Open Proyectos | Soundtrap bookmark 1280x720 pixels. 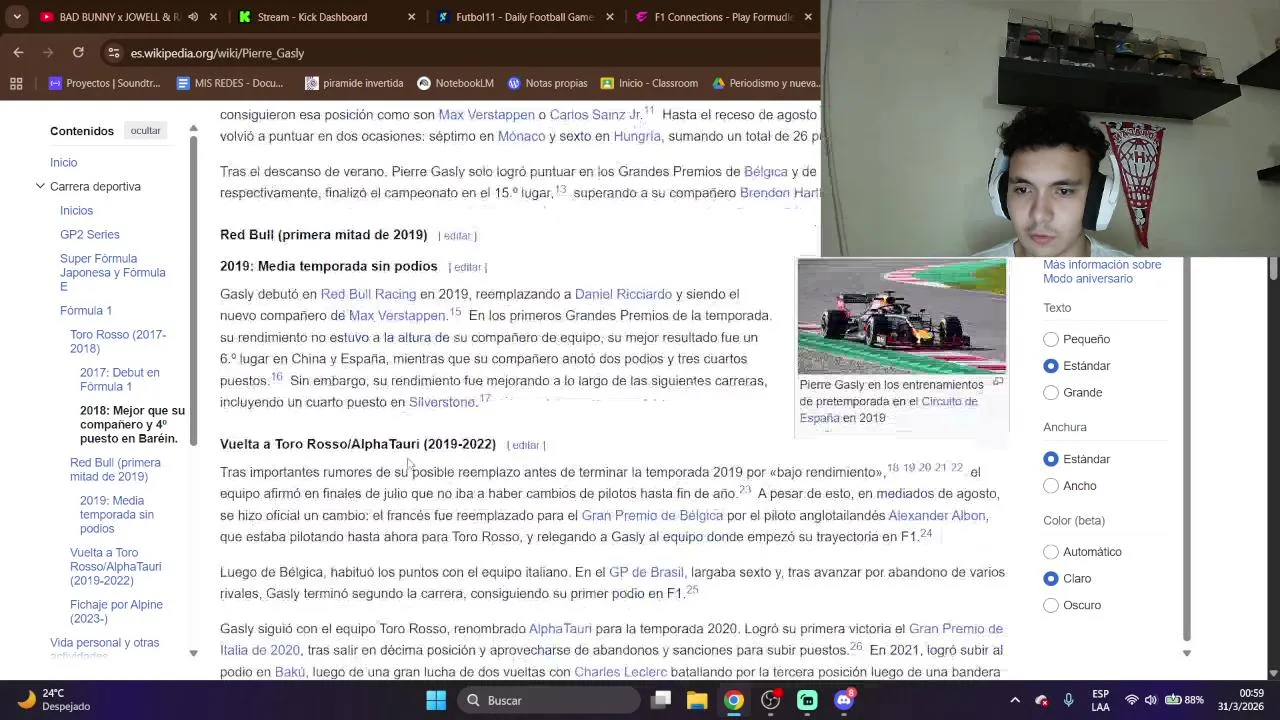click(x=104, y=83)
